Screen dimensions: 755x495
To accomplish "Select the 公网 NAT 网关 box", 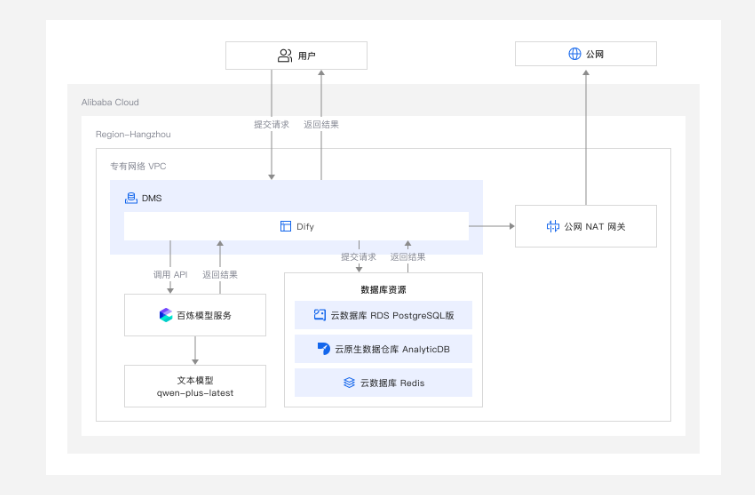I will 586,226.
